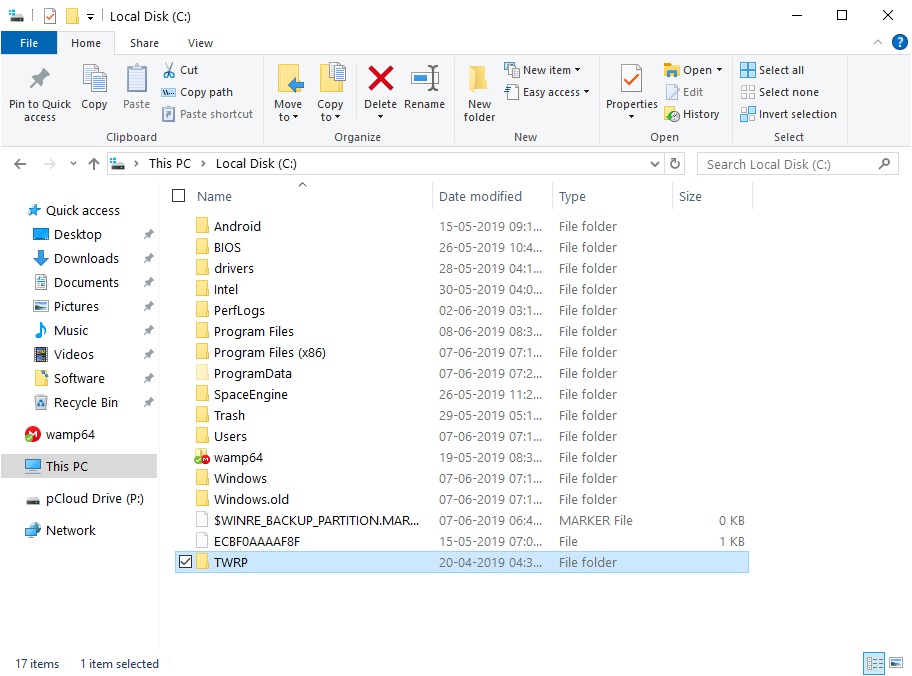Click the Copy icon in Clipboard group

coord(94,80)
